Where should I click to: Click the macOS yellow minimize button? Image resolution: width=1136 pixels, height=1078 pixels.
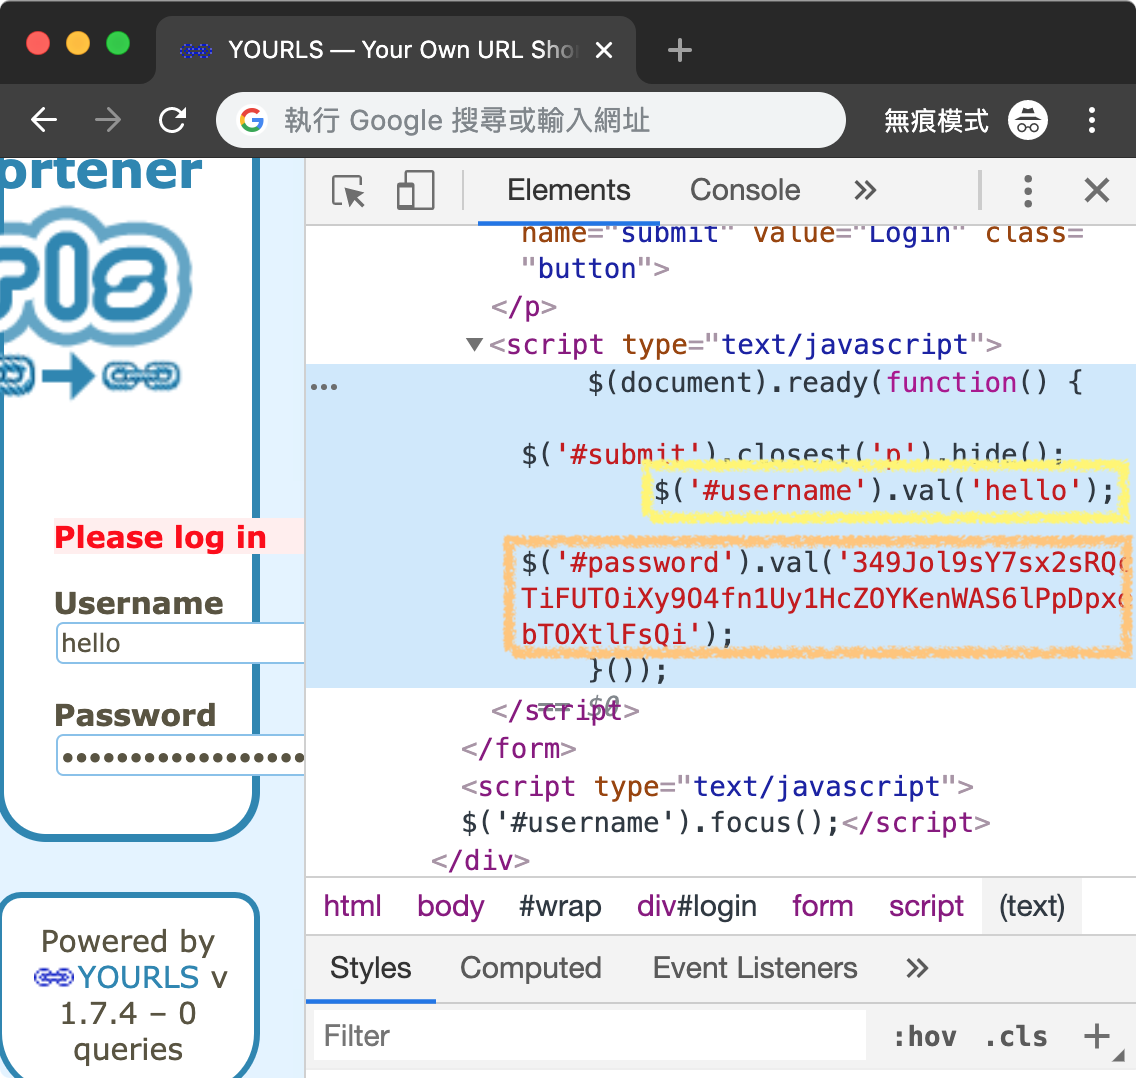tap(78, 43)
